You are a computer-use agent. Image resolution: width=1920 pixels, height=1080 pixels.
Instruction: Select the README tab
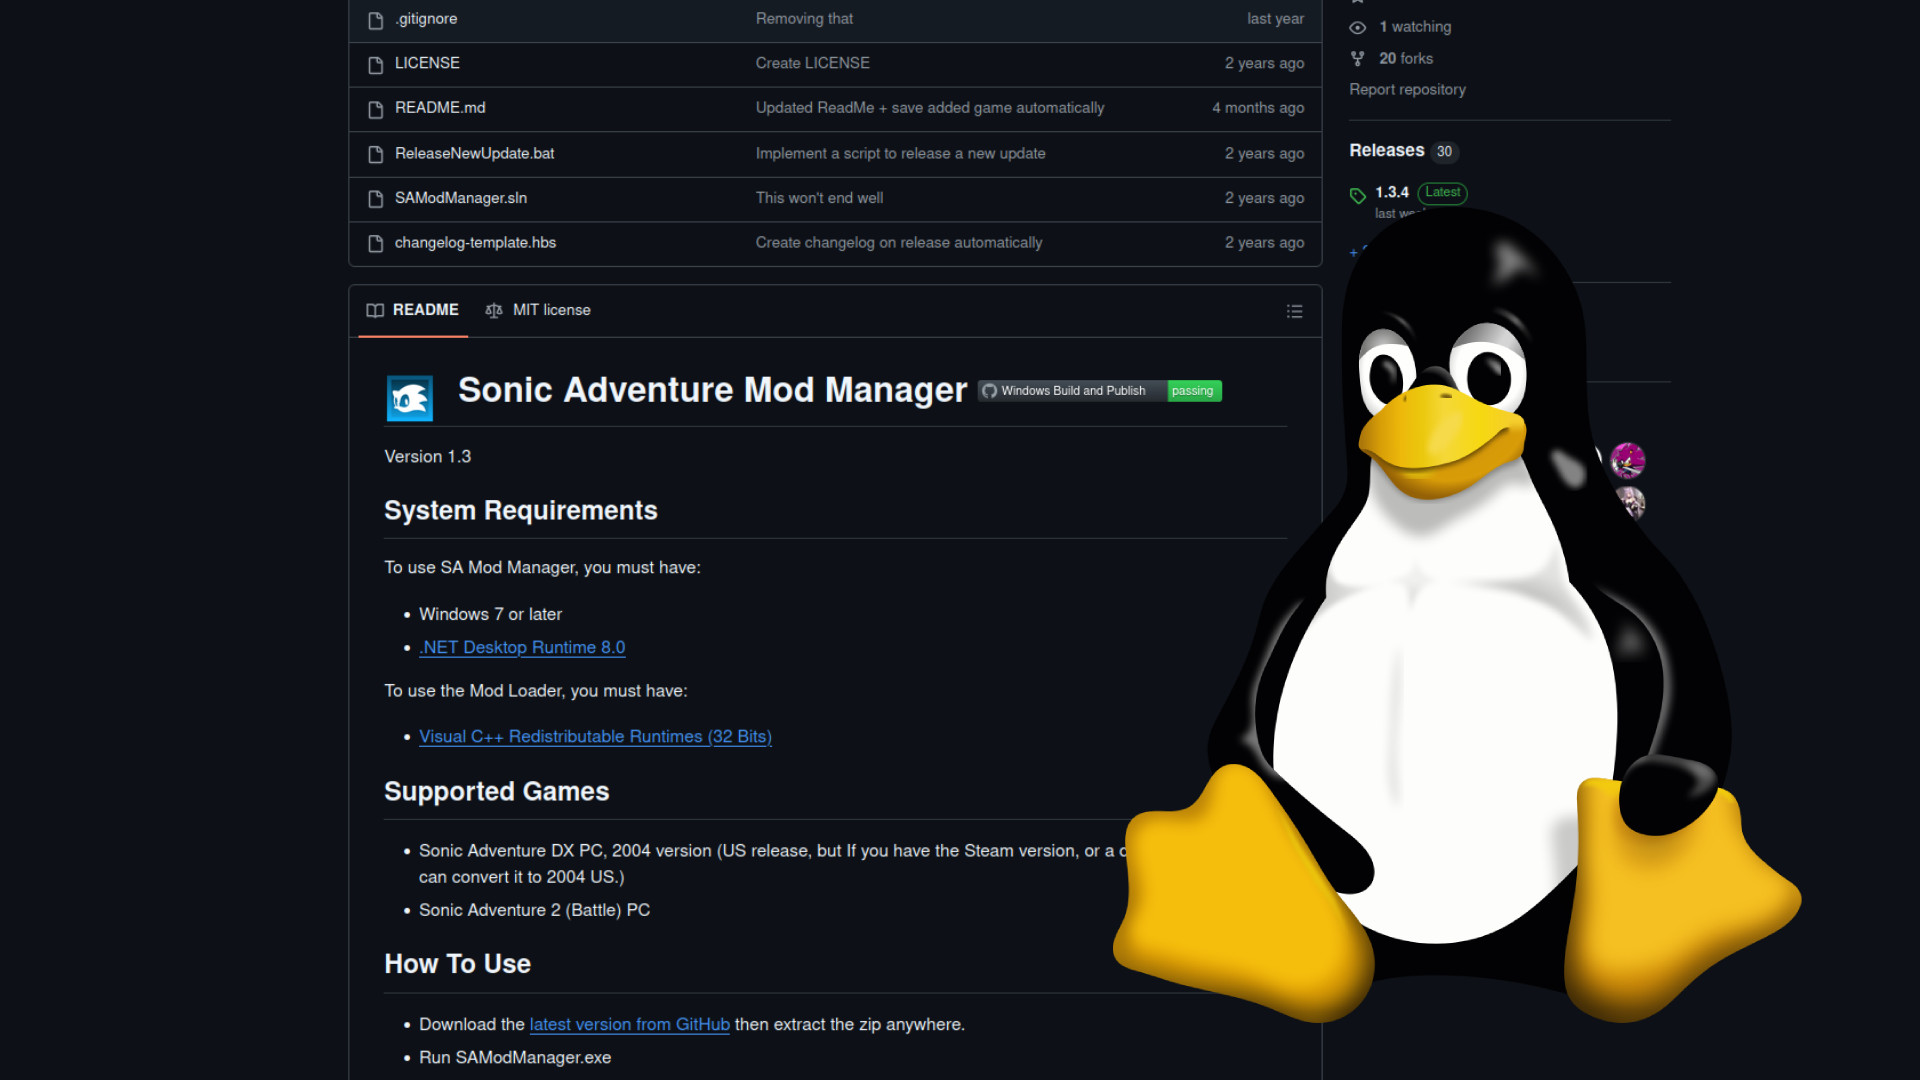(x=424, y=310)
